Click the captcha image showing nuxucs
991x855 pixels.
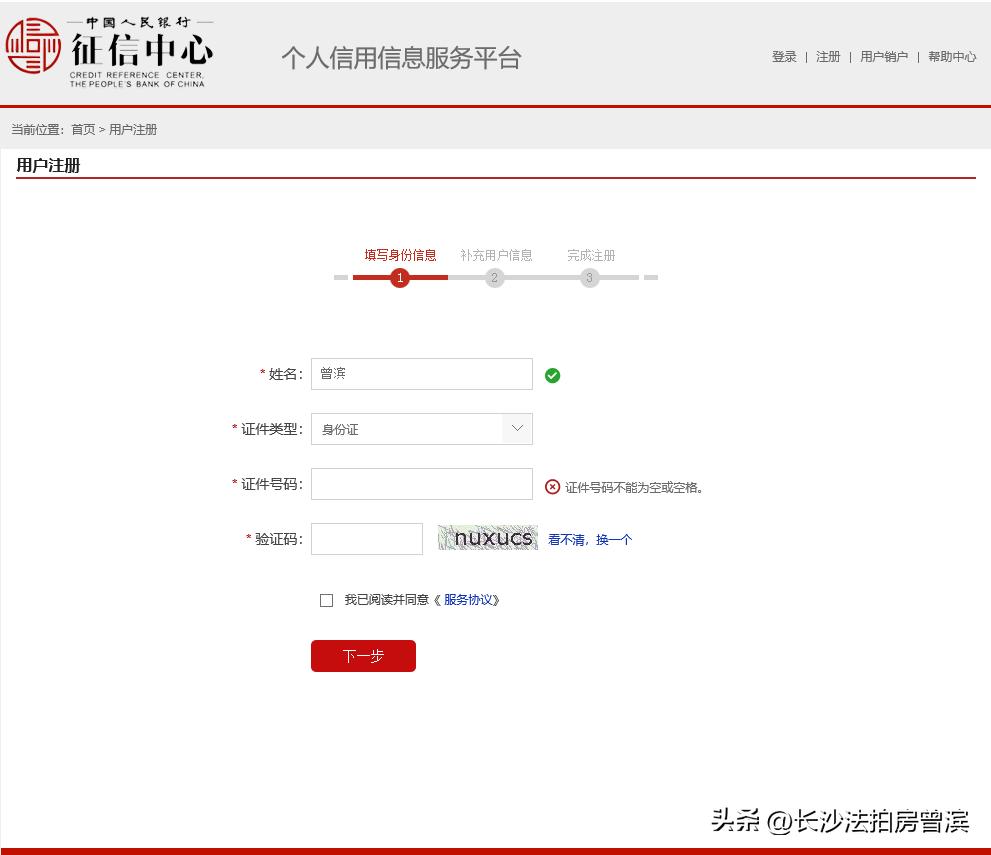[487, 537]
